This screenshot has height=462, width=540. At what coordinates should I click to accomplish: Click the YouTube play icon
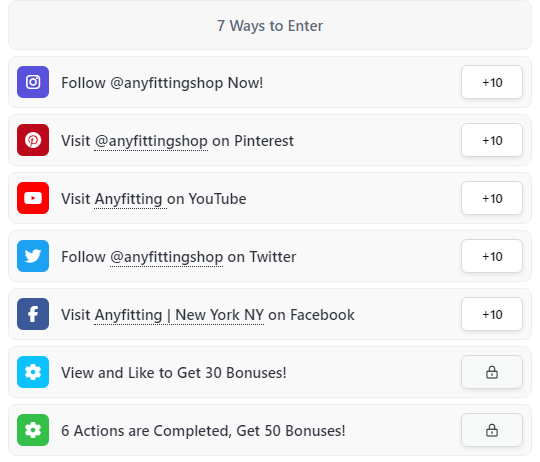click(33, 198)
